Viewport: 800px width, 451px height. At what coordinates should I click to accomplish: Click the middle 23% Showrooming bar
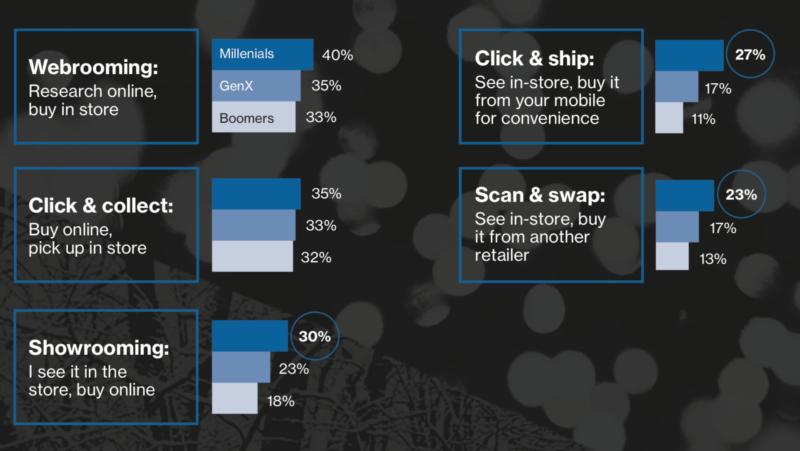(241, 367)
